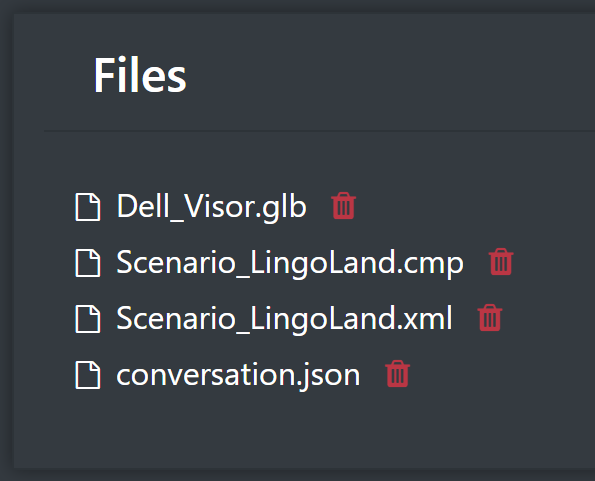This screenshot has width=595, height=481.
Task: Click the Files panel heading
Action: (x=140, y=75)
